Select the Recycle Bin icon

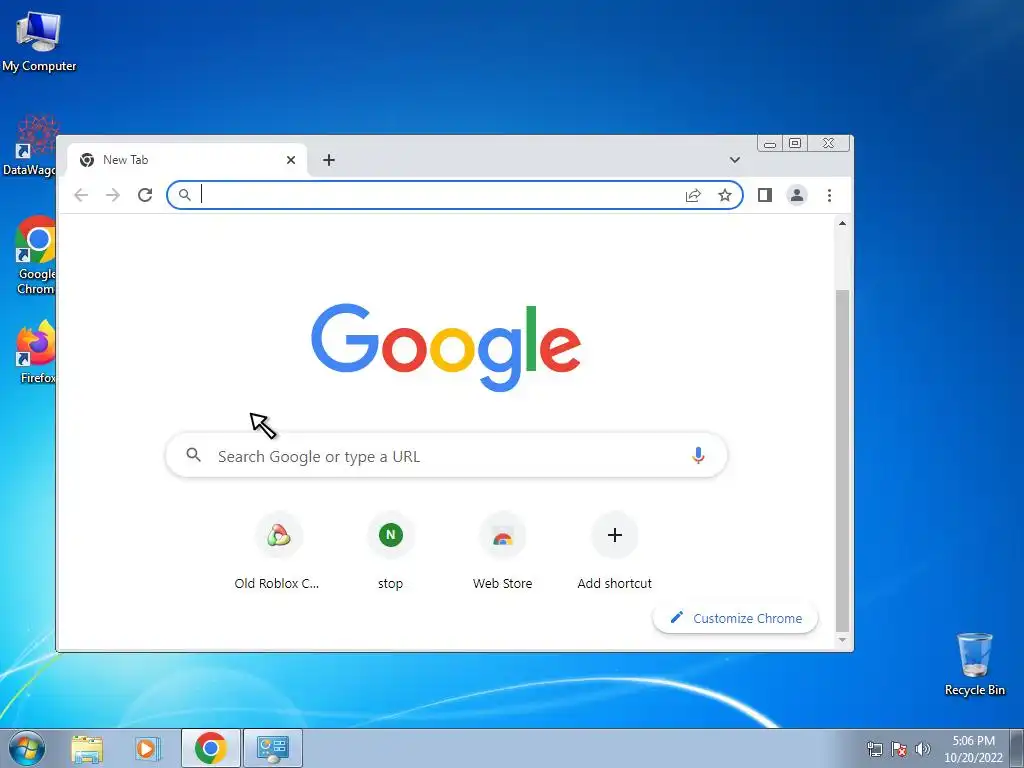click(x=974, y=664)
